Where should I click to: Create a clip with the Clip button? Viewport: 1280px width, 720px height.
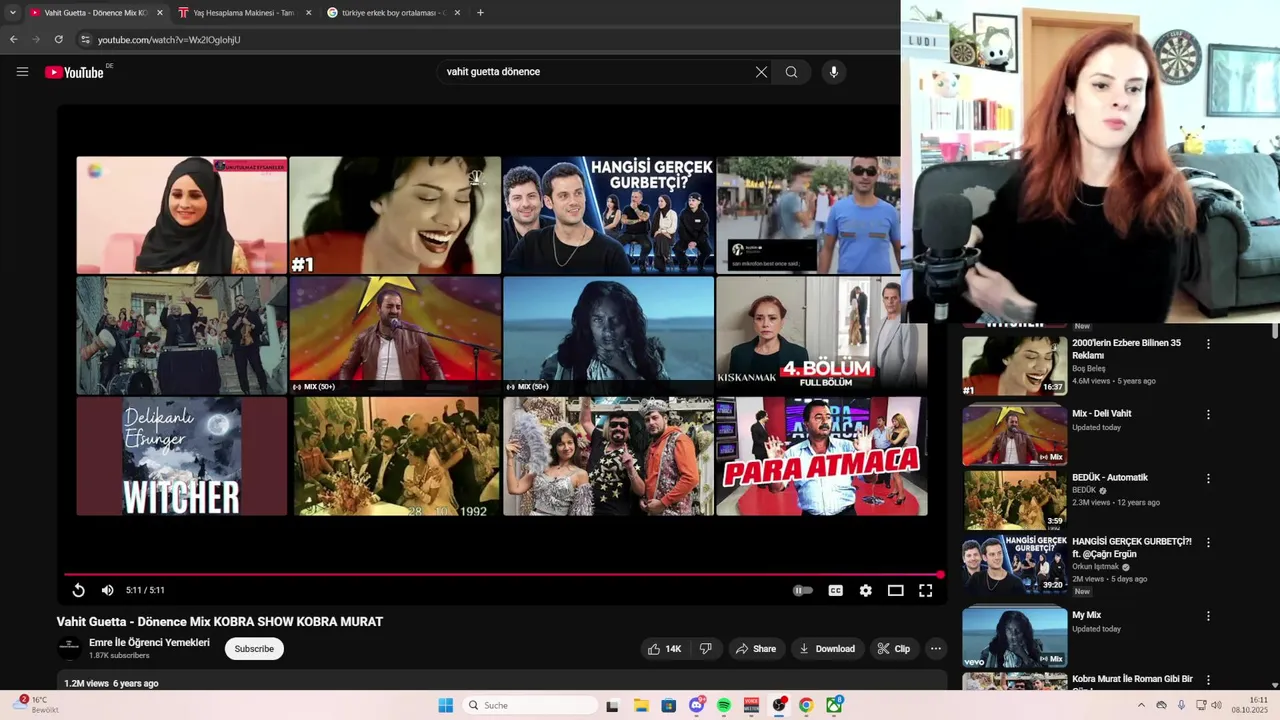894,649
